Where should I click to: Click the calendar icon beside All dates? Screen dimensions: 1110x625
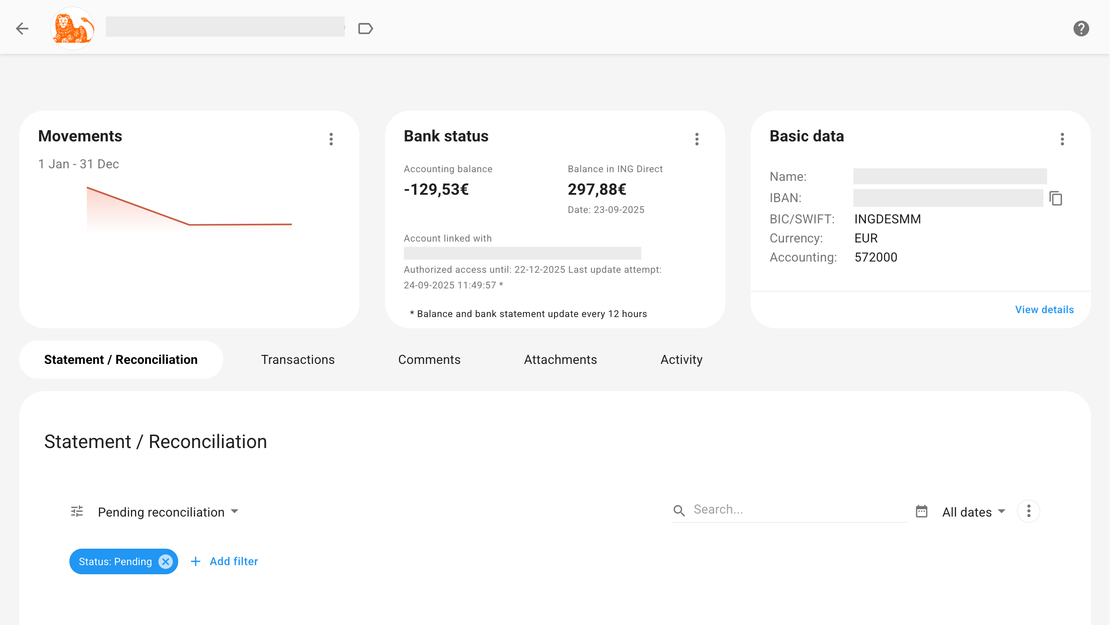(922, 512)
